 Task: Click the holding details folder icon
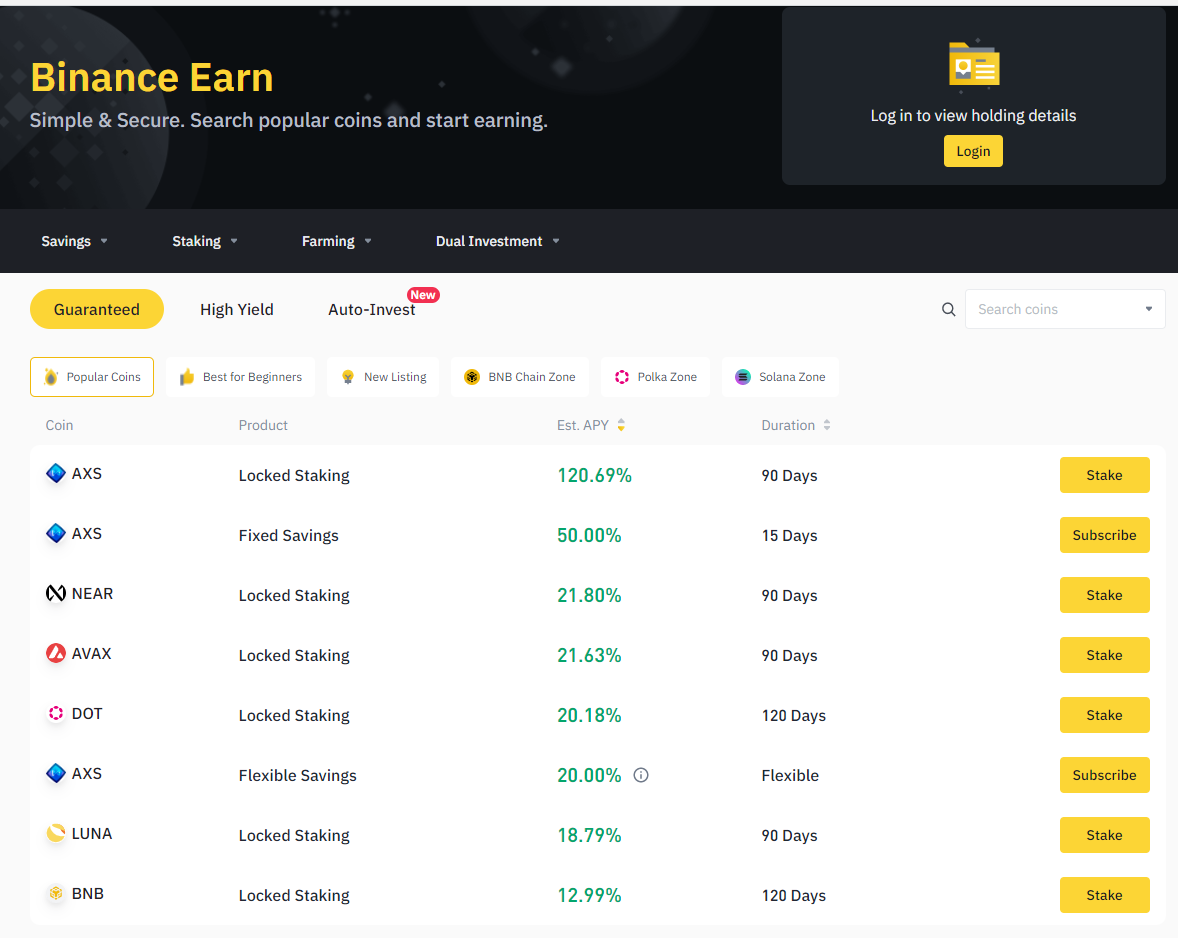pos(974,64)
